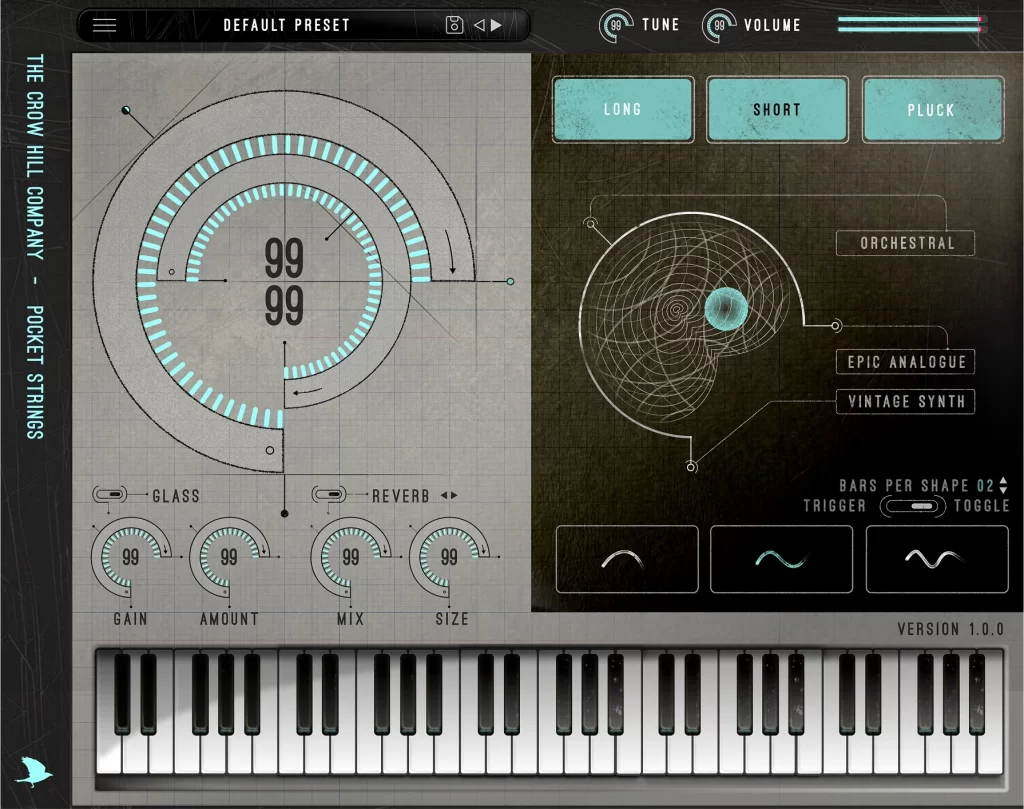The height and width of the screenshot is (809, 1024).
Task: Go to previous preset with left arrow
Action: (478, 25)
